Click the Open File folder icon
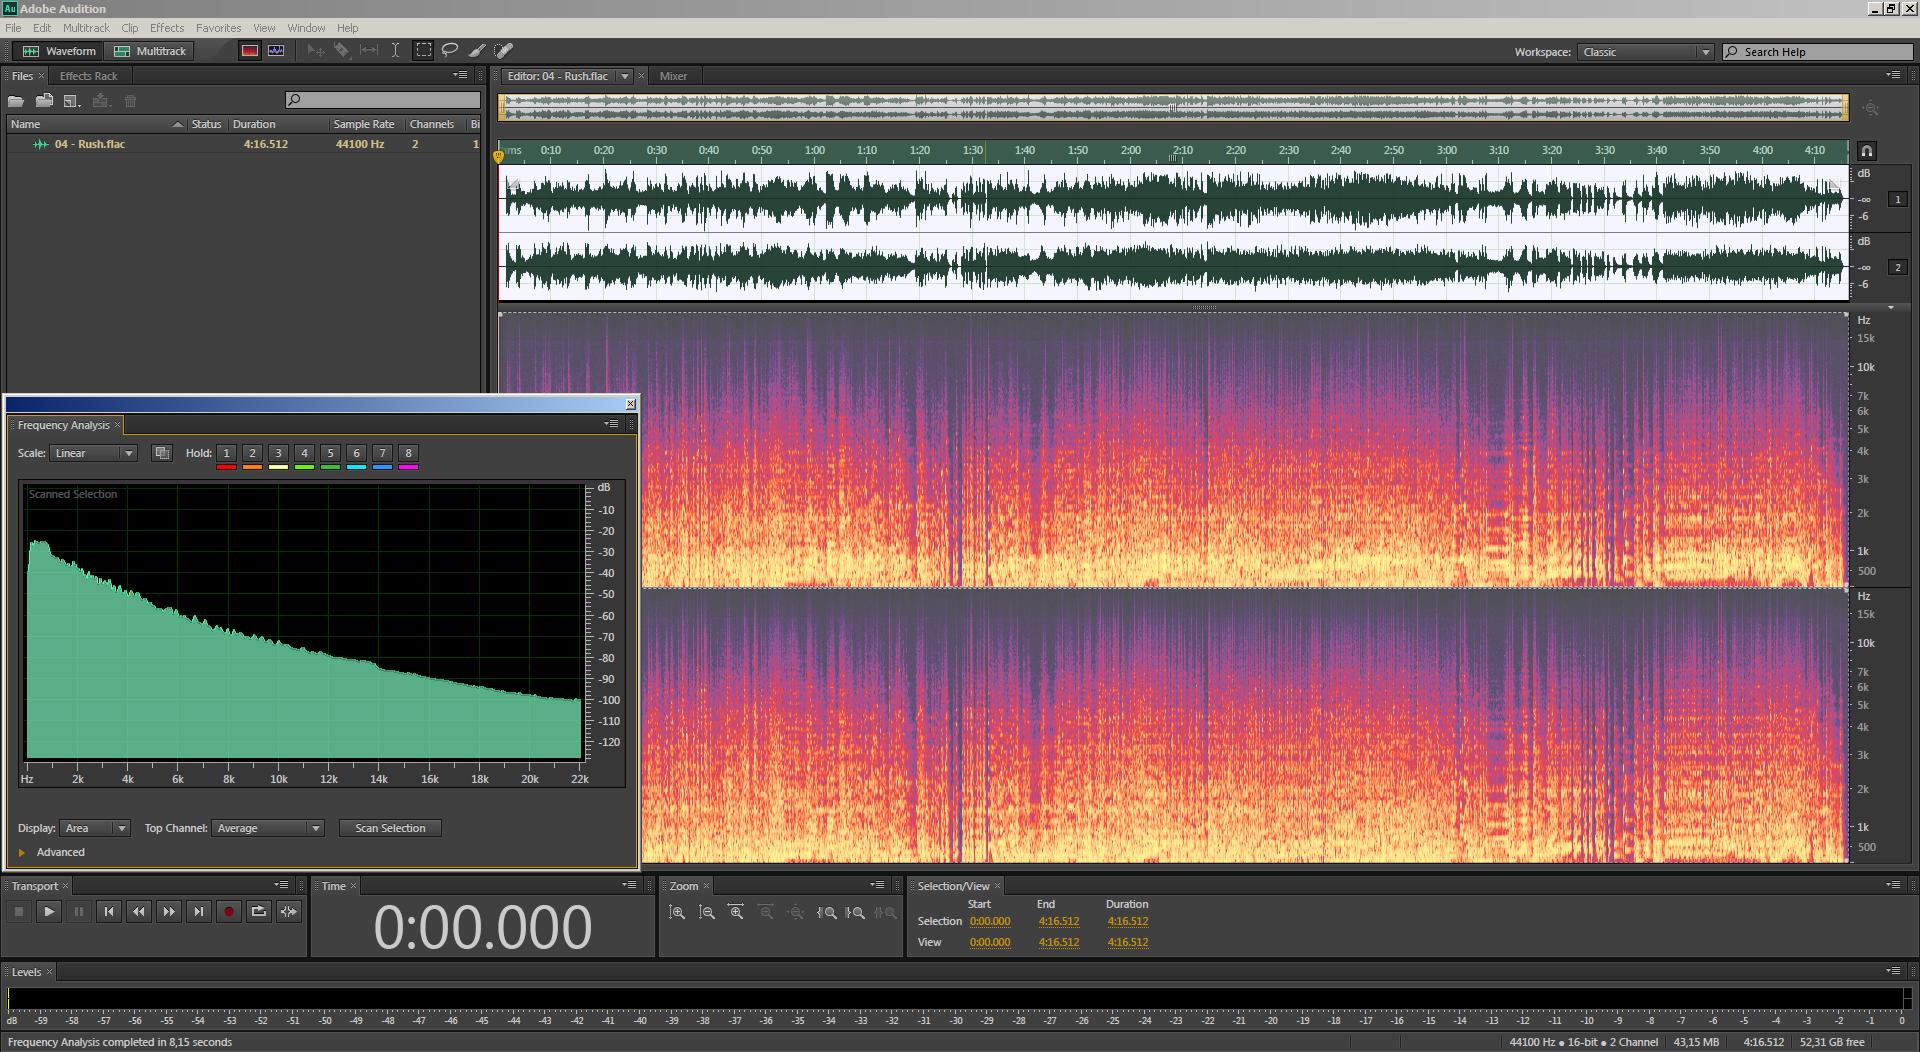 pos(16,101)
